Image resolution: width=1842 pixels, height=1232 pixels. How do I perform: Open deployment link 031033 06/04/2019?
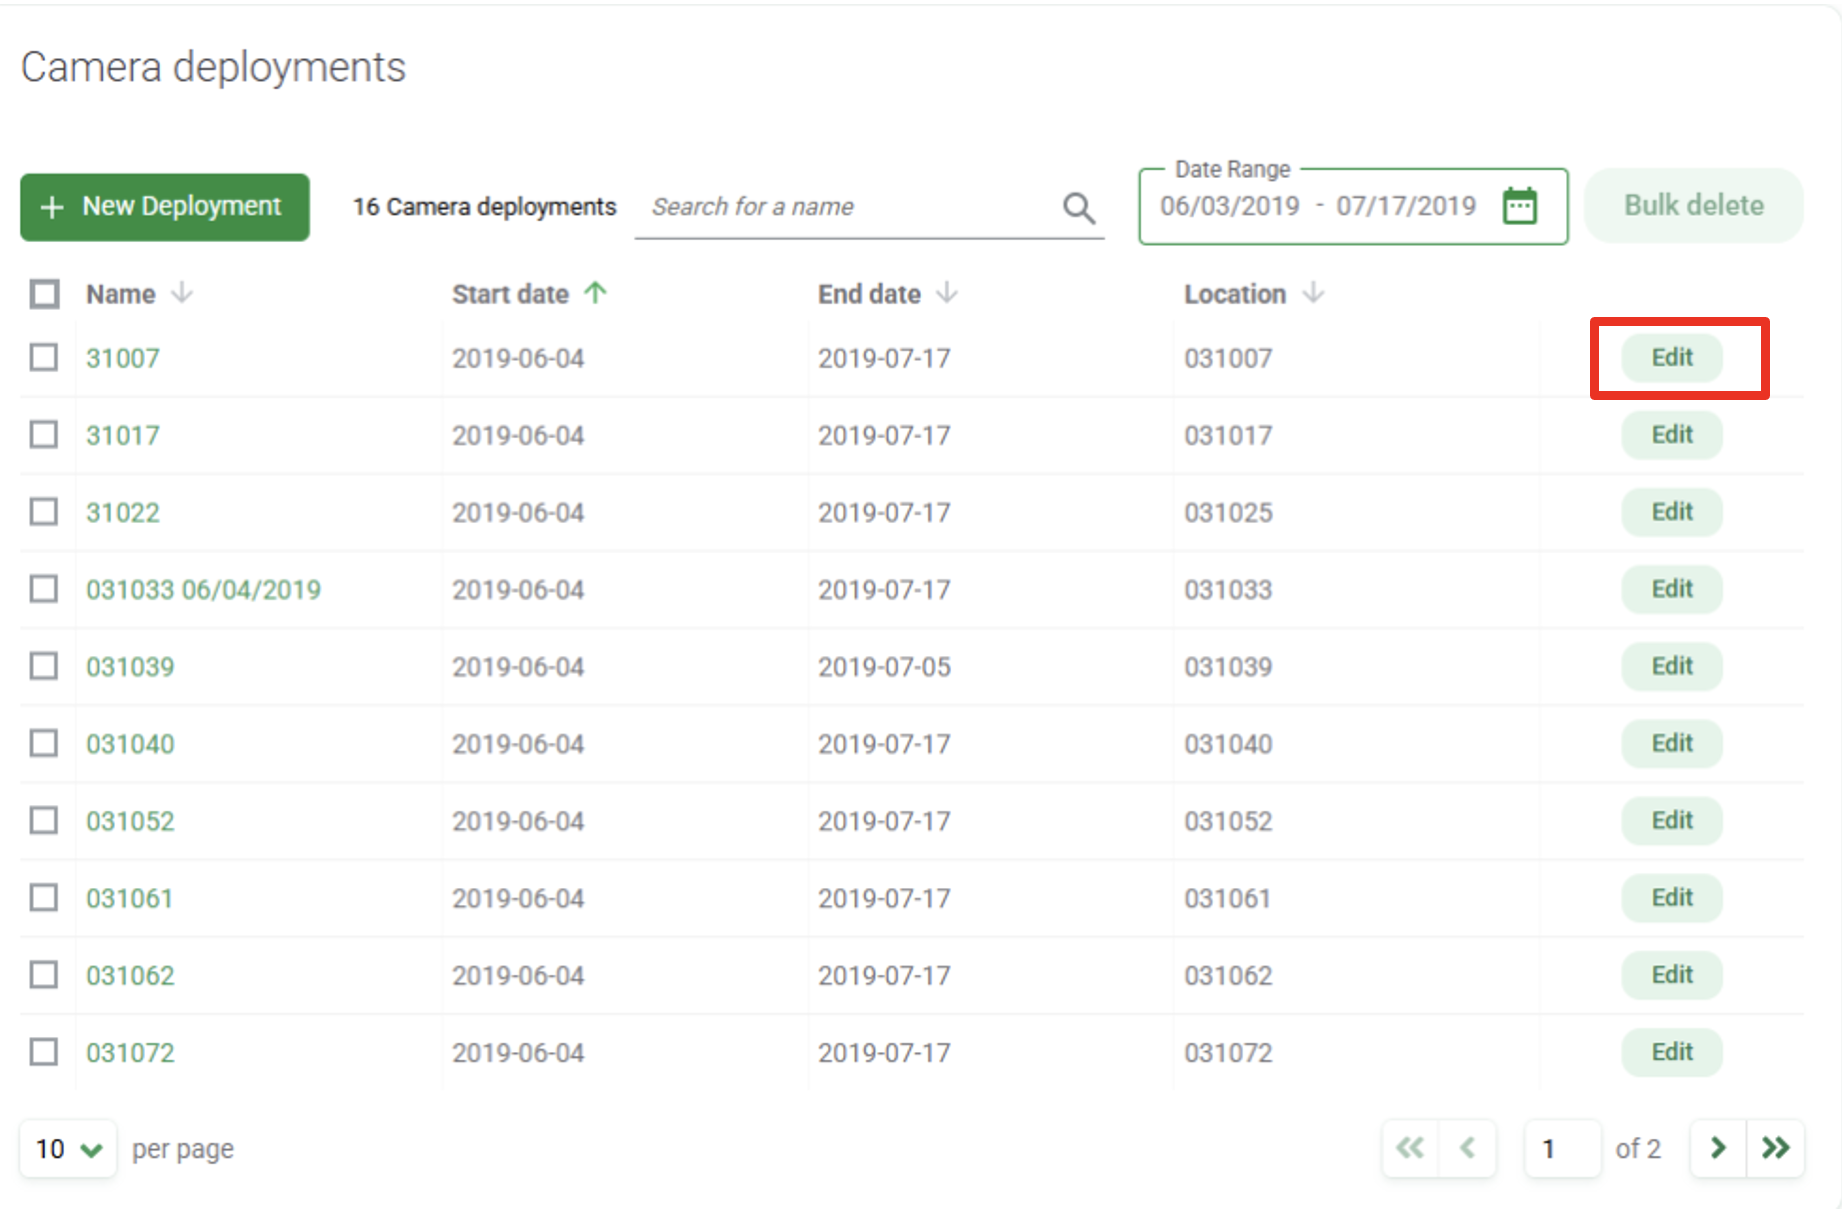203,590
